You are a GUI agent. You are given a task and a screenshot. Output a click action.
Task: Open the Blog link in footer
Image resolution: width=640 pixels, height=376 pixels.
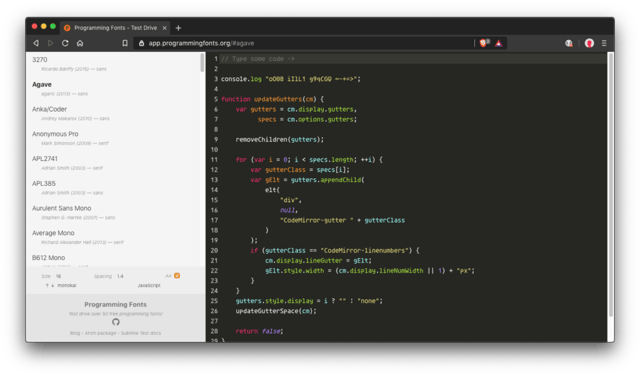click(75, 333)
